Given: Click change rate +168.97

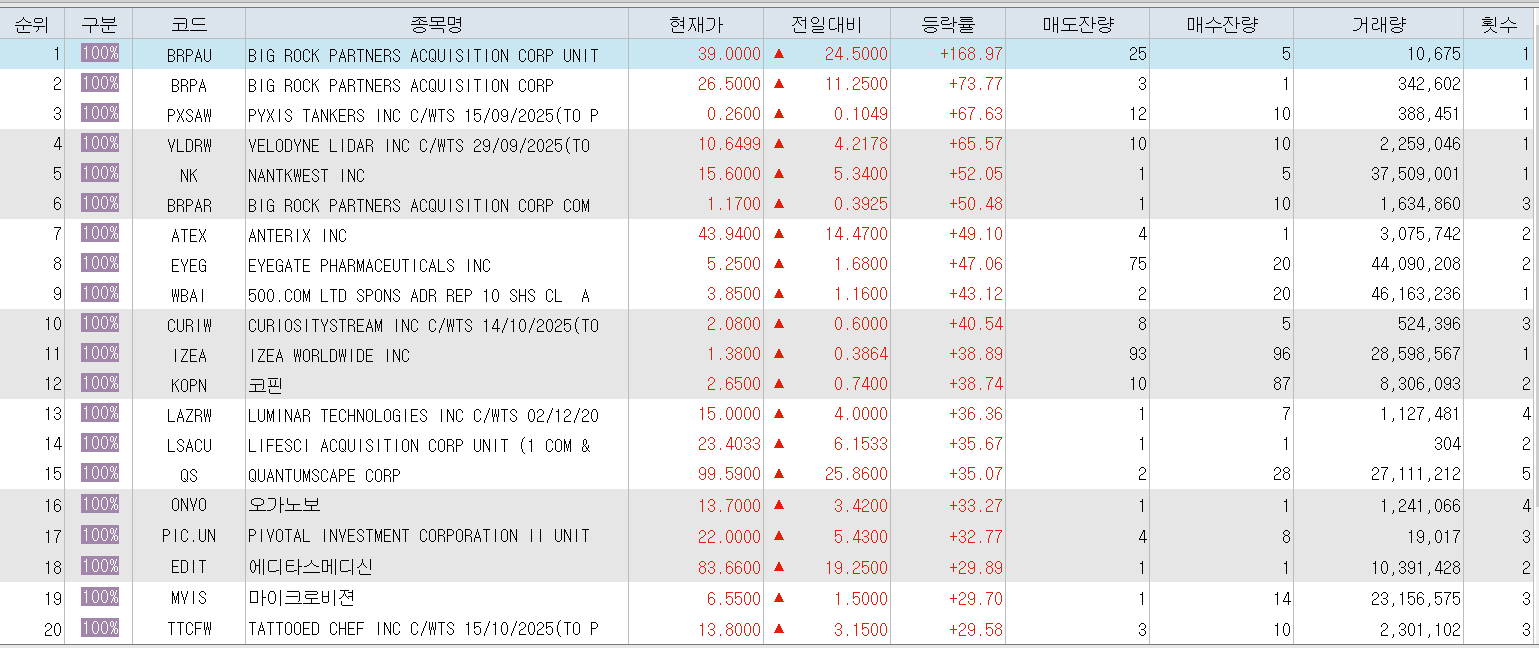Looking at the screenshot, I should 971,54.
